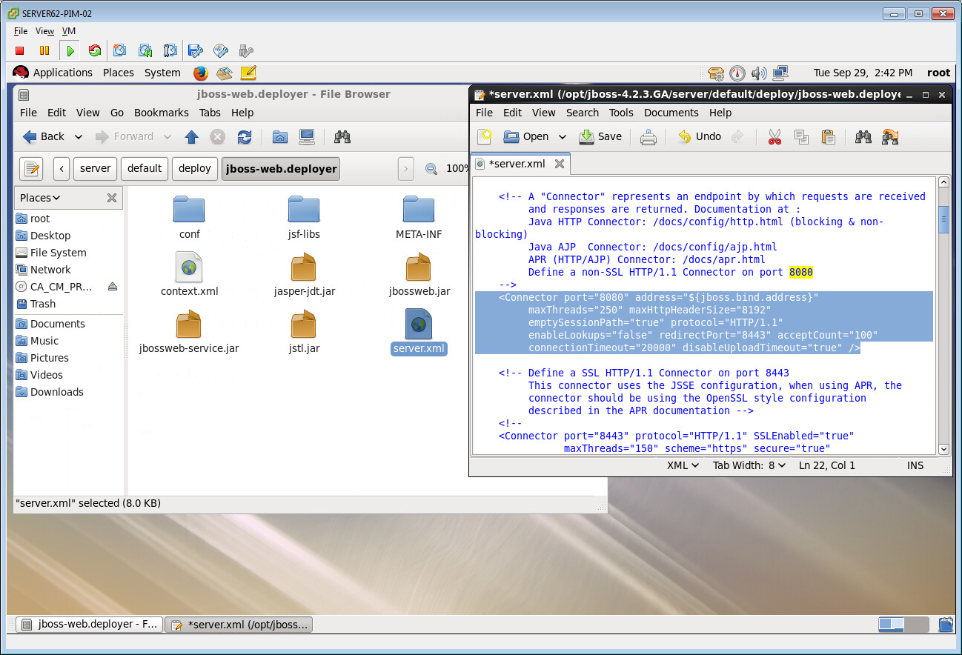The width and height of the screenshot is (962, 655).
Task: Show later path buttons with right chevron
Action: (406, 169)
